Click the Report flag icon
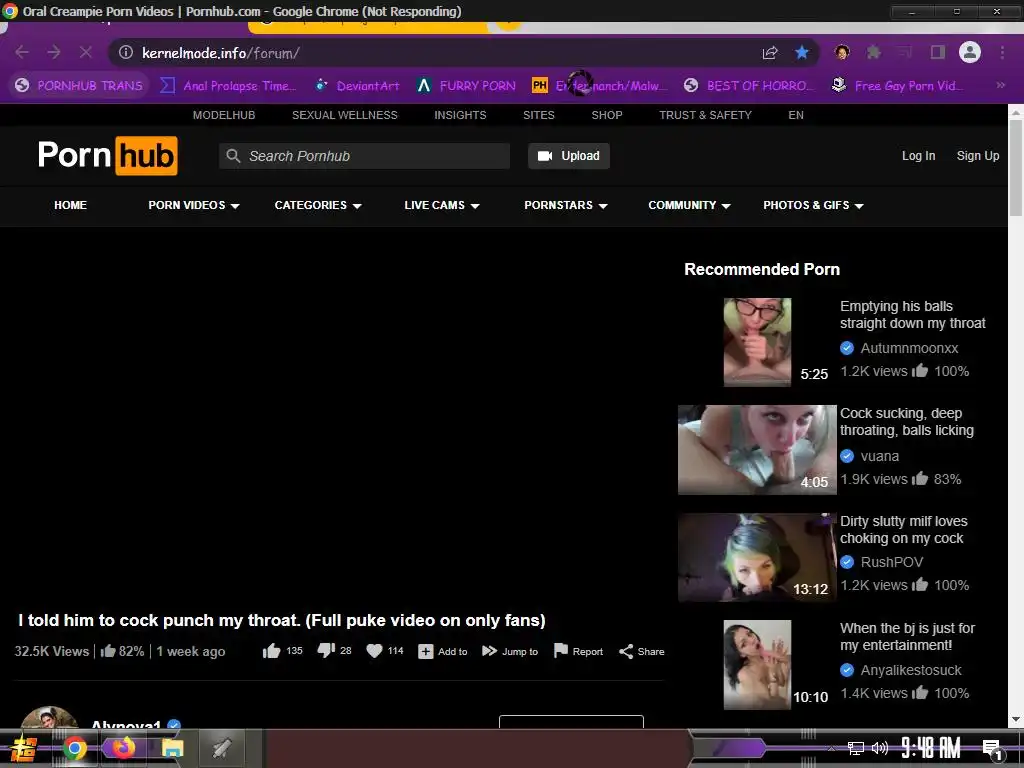 pos(560,650)
